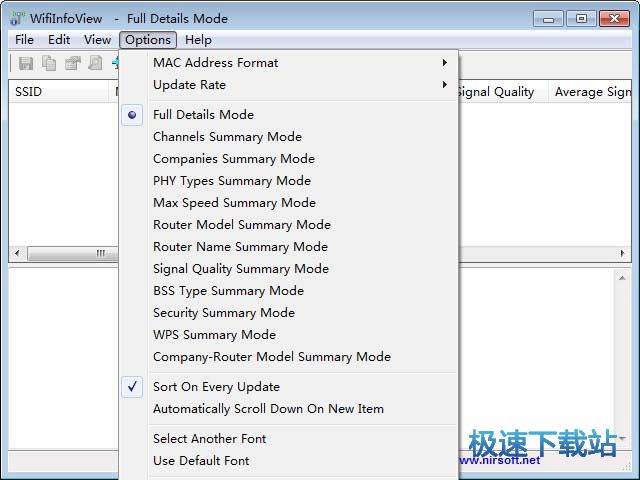The width and height of the screenshot is (640, 480).
Task: Open the File menu
Action: pyautogui.click(x=24, y=40)
